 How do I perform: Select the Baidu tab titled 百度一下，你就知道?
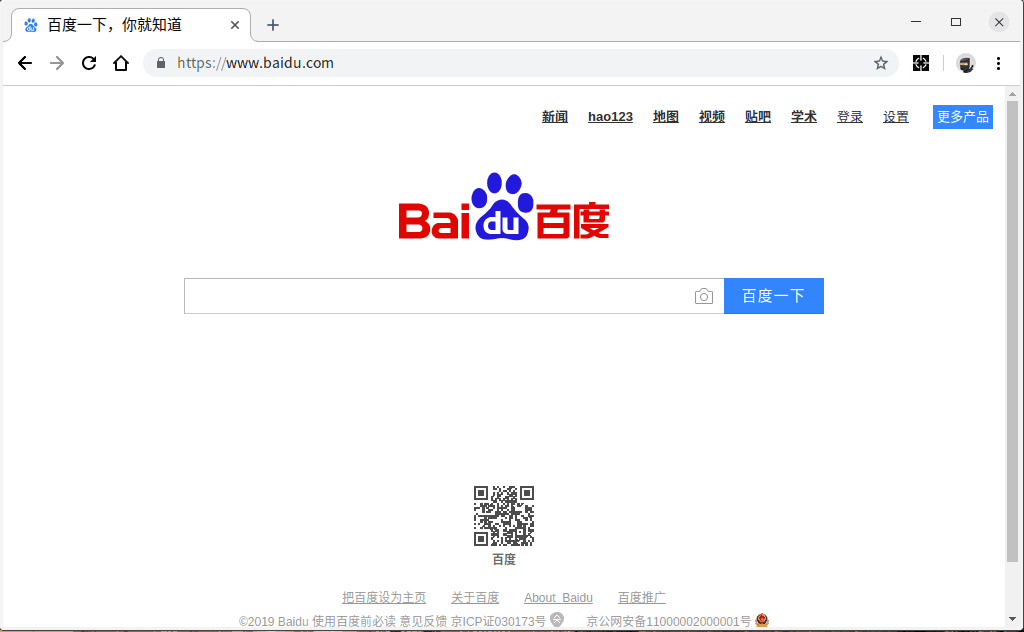pos(131,25)
